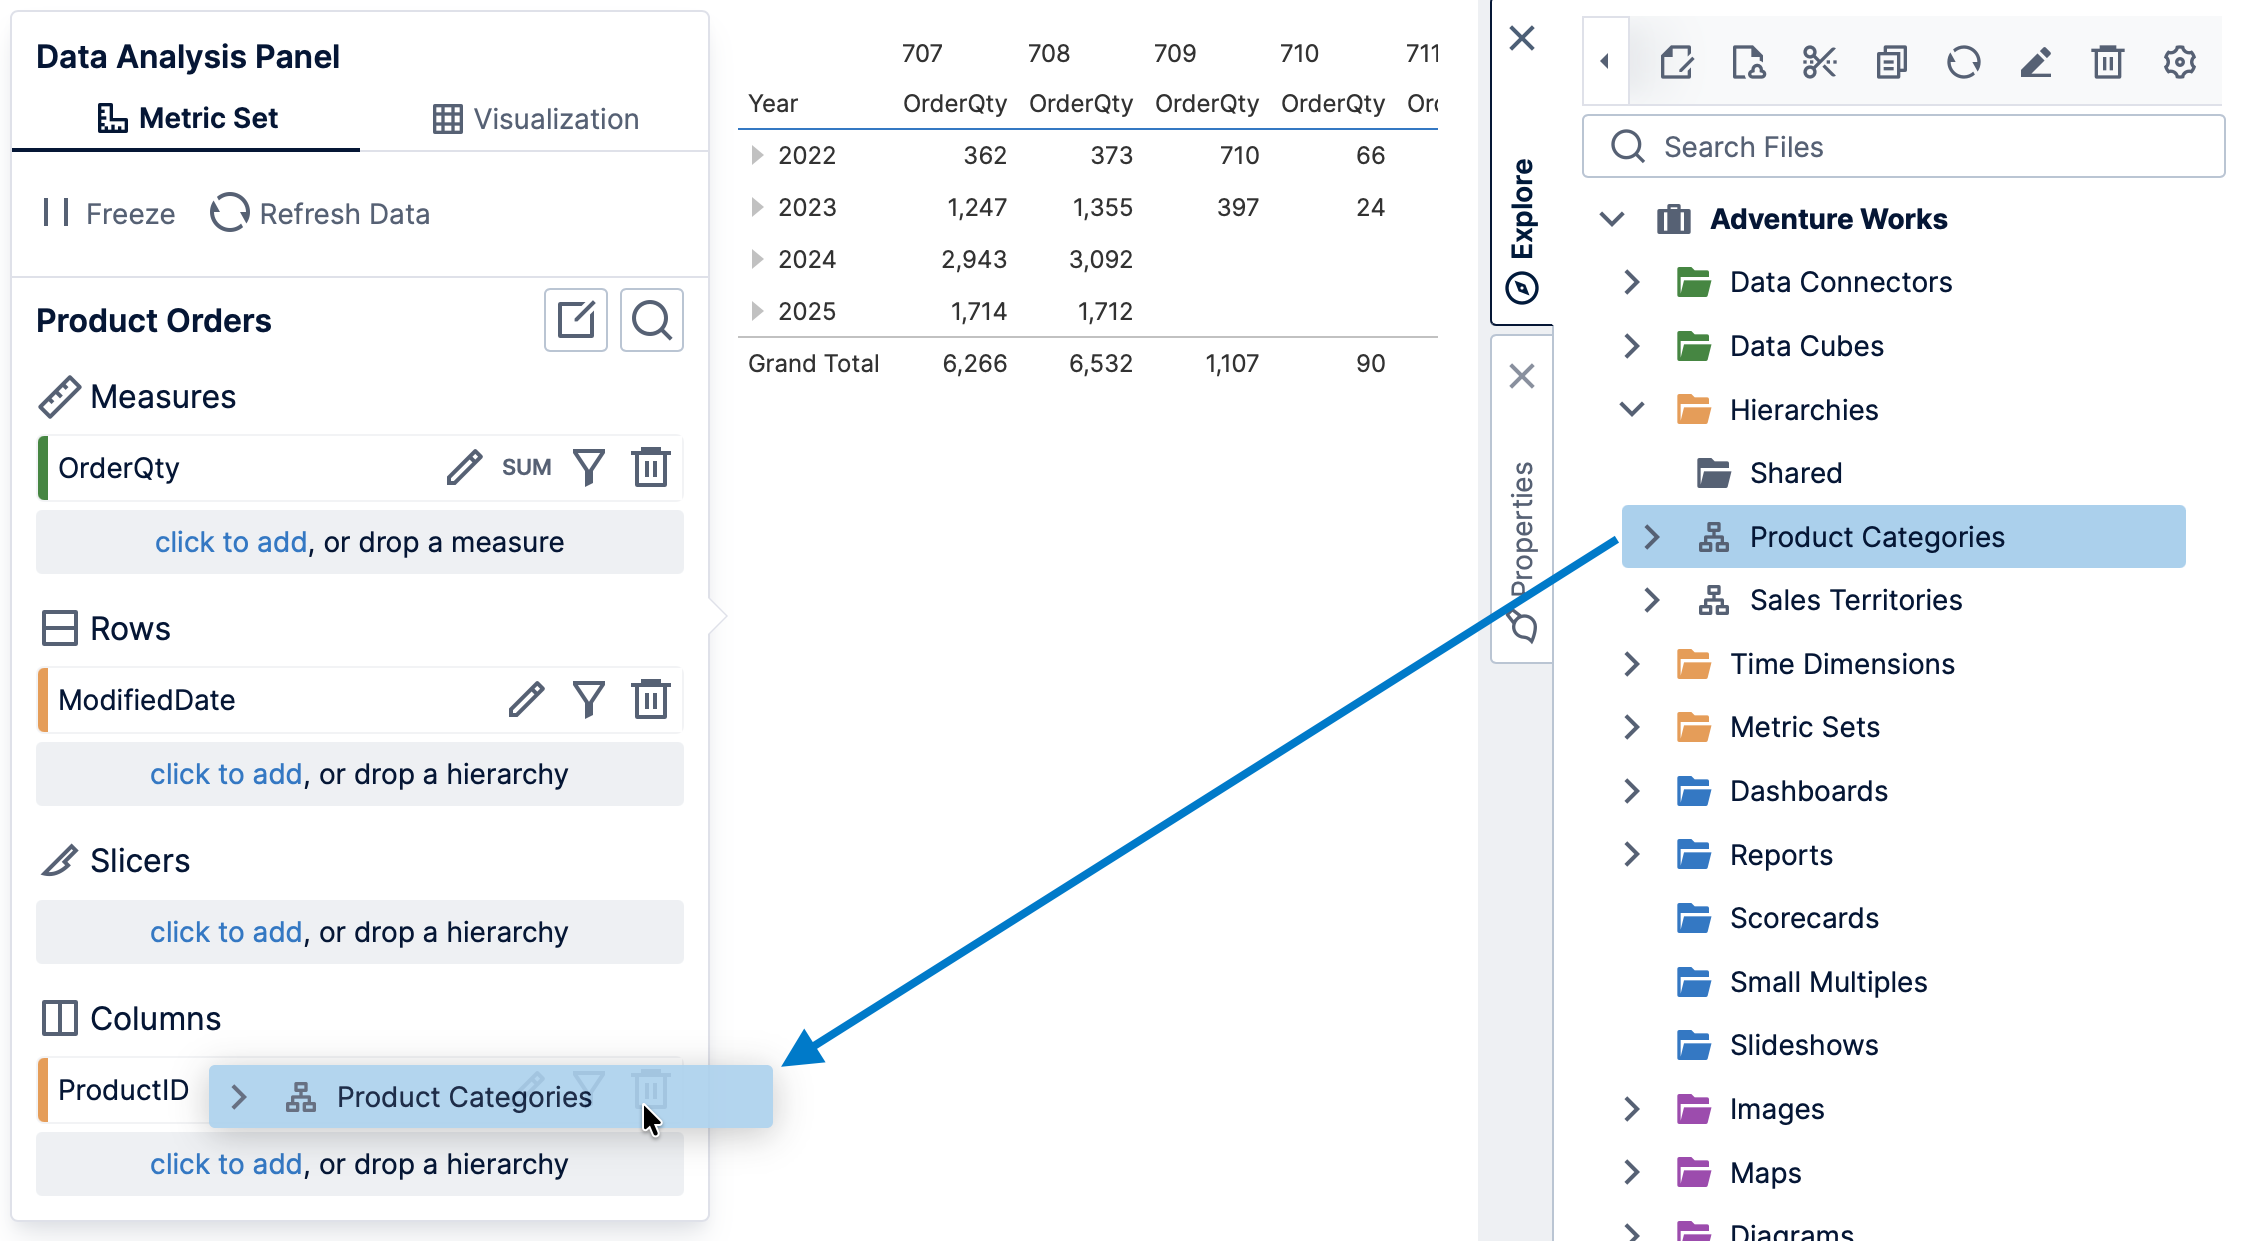Expand the 2022 year row

pos(757,155)
